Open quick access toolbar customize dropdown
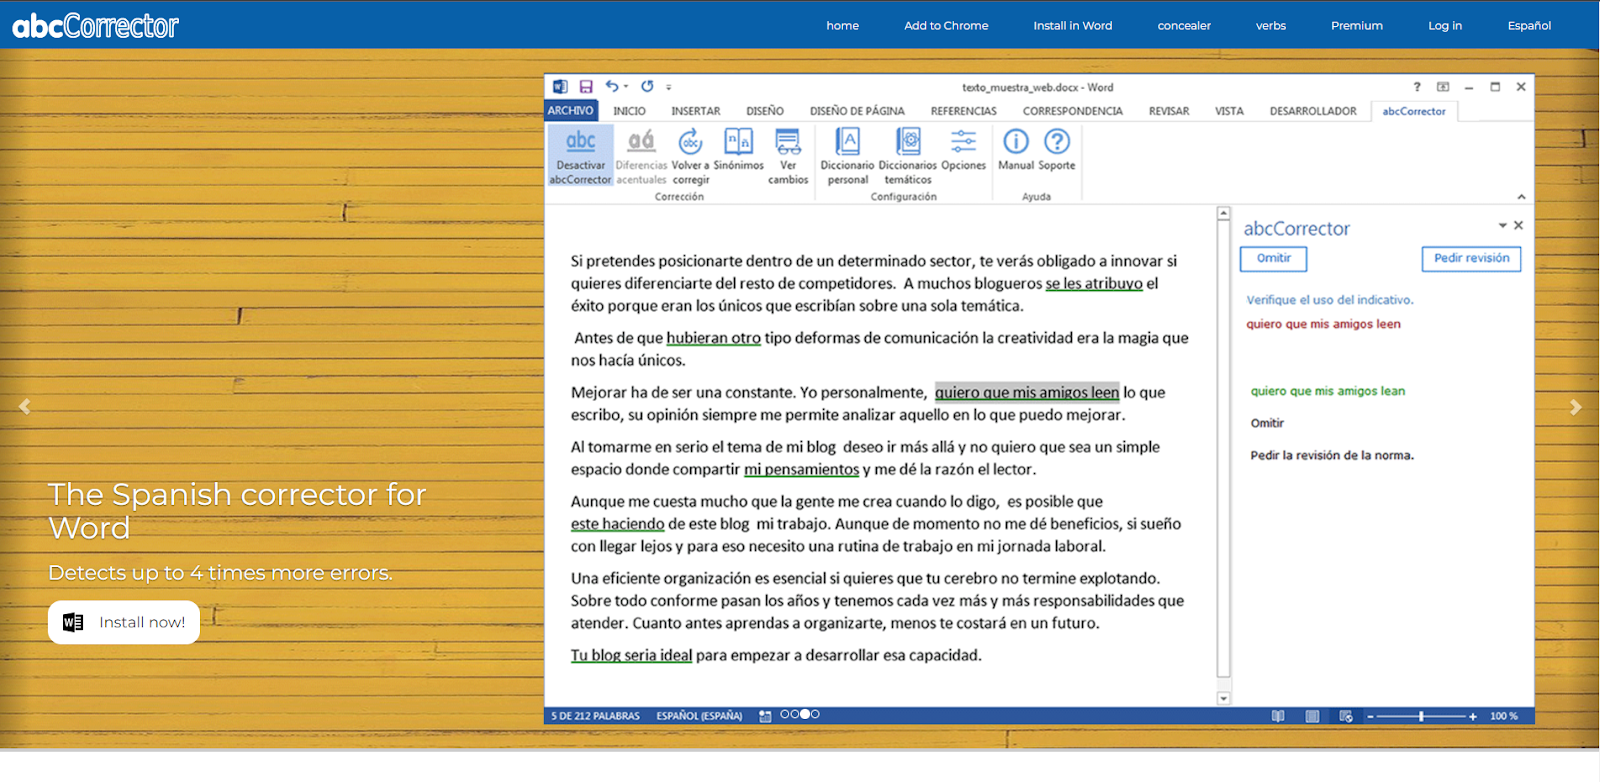The width and height of the screenshot is (1600, 782). (x=669, y=88)
